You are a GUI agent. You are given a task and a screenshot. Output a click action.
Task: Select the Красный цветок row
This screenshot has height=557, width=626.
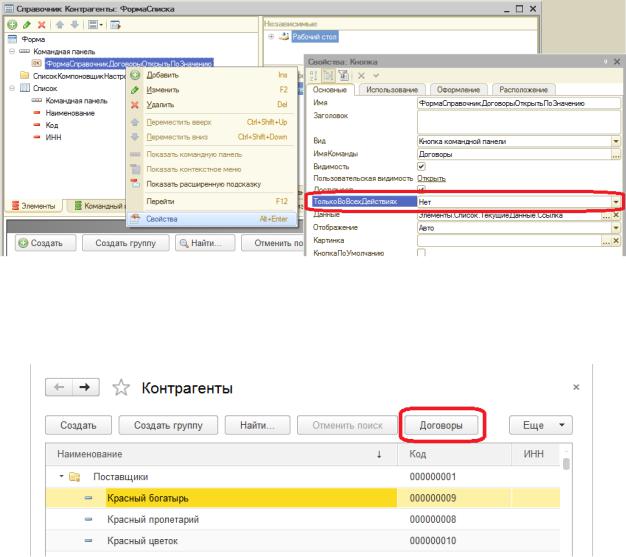303,541
